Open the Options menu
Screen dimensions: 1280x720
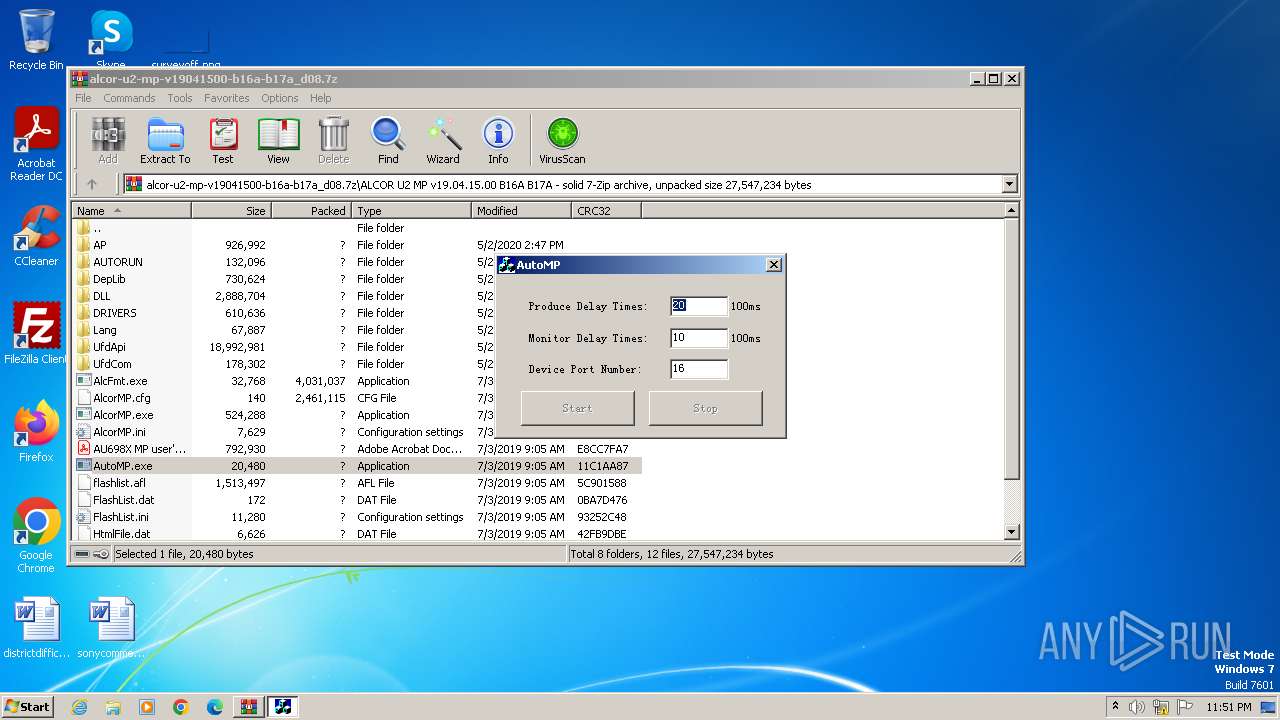pyautogui.click(x=280, y=98)
